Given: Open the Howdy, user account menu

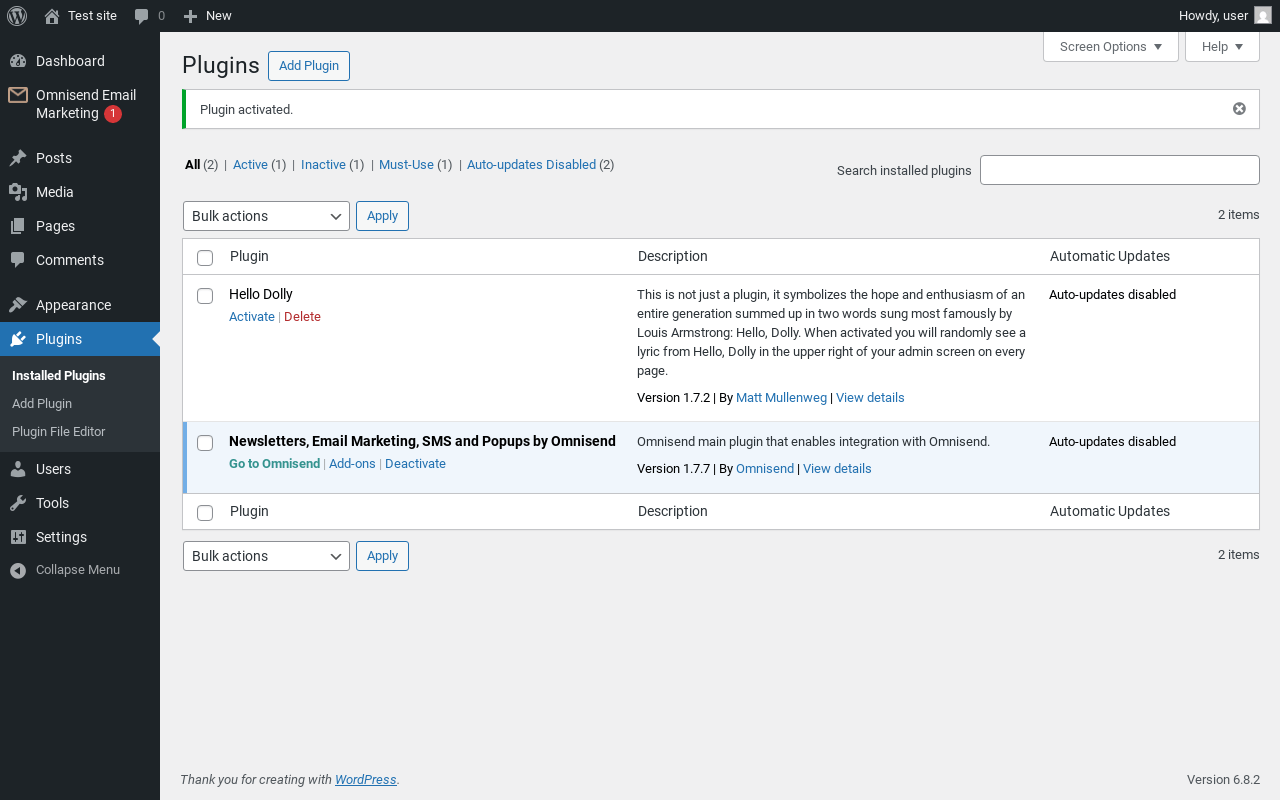Looking at the screenshot, I should [x=1225, y=16].
